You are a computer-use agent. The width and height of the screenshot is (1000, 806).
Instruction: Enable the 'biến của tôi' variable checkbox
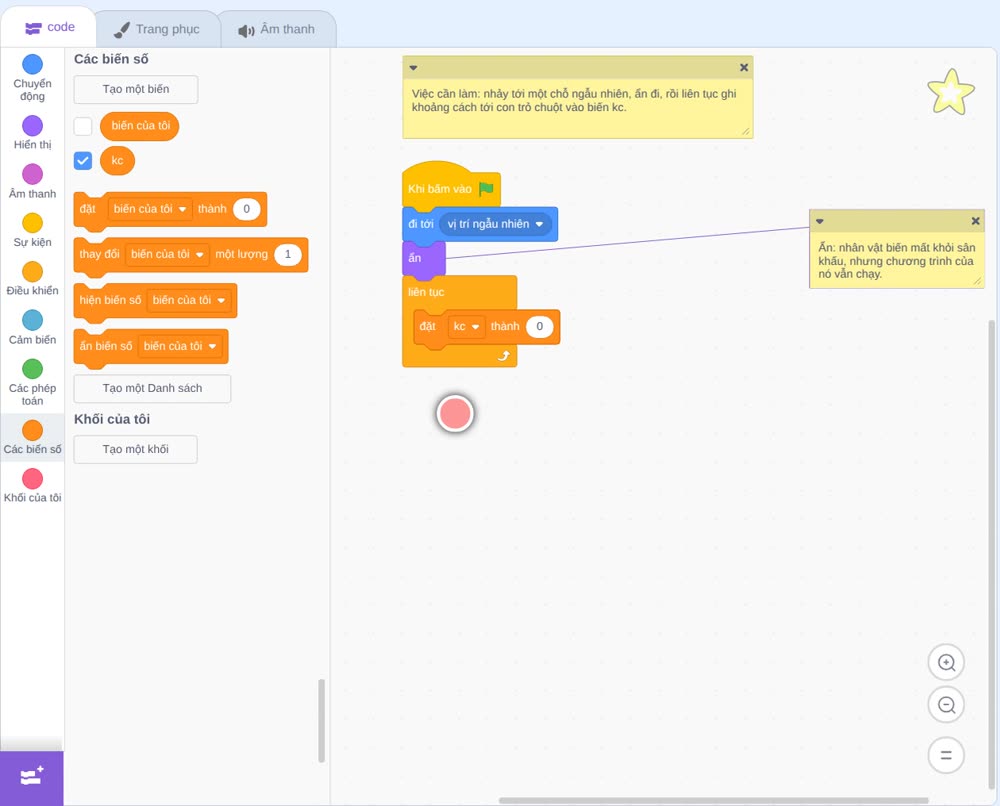(x=83, y=126)
